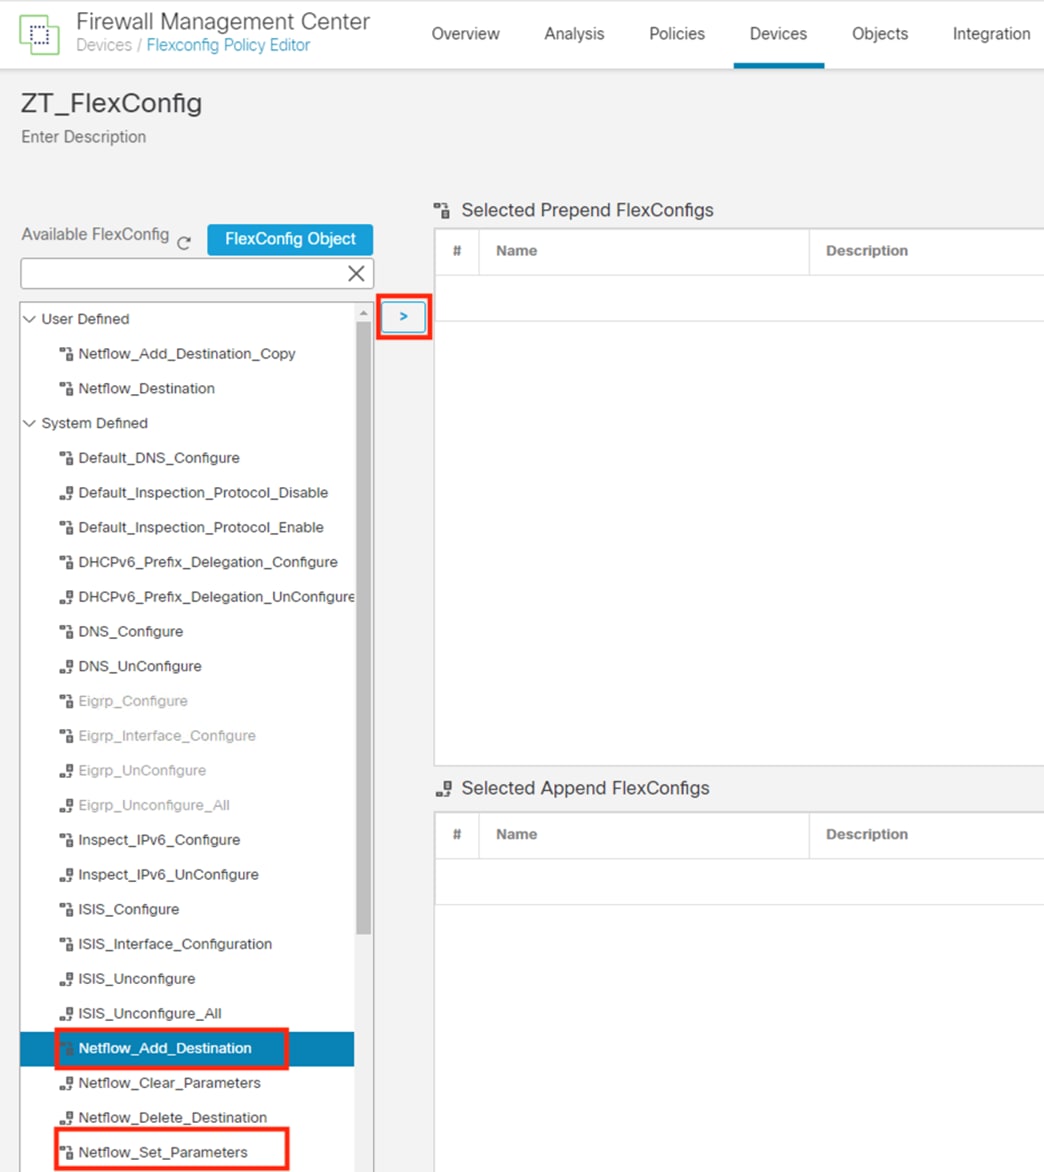Click the icon beside ISIS_Unconfigure_All
The width and height of the screenshot is (1044, 1172).
(67, 1014)
